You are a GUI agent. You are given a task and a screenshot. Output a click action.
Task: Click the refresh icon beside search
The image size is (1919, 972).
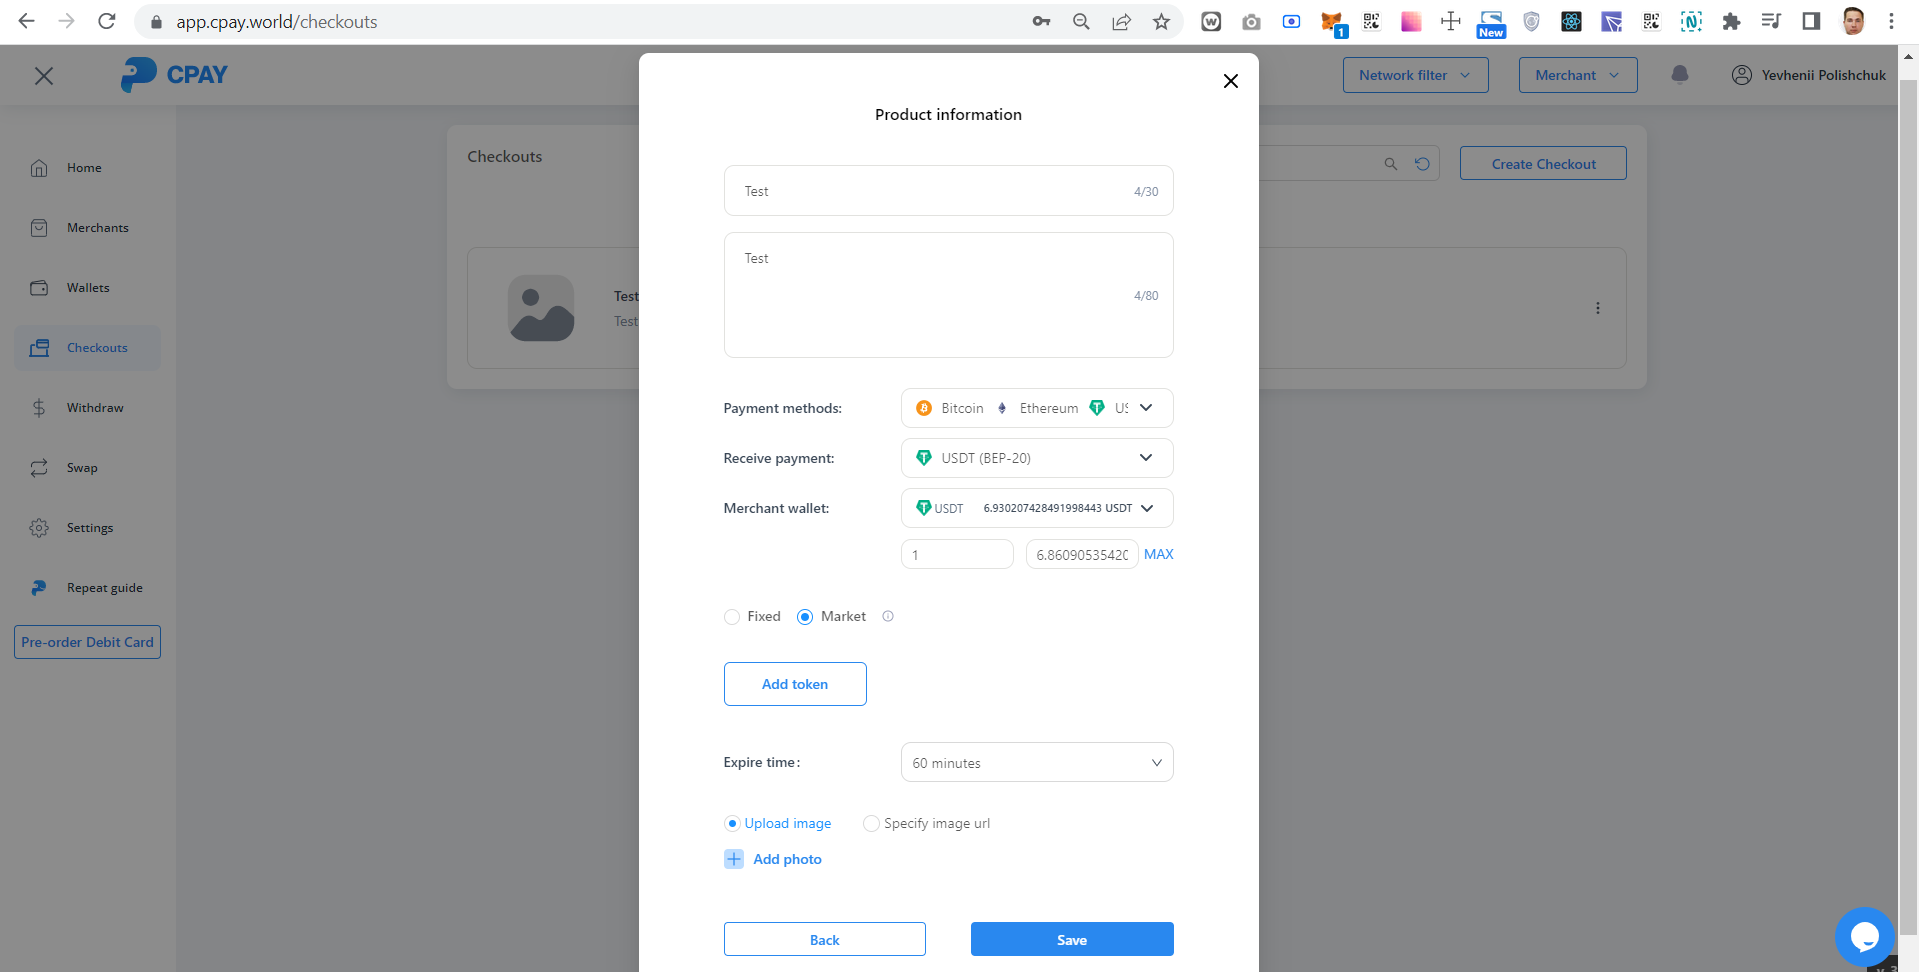(1422, 164)
